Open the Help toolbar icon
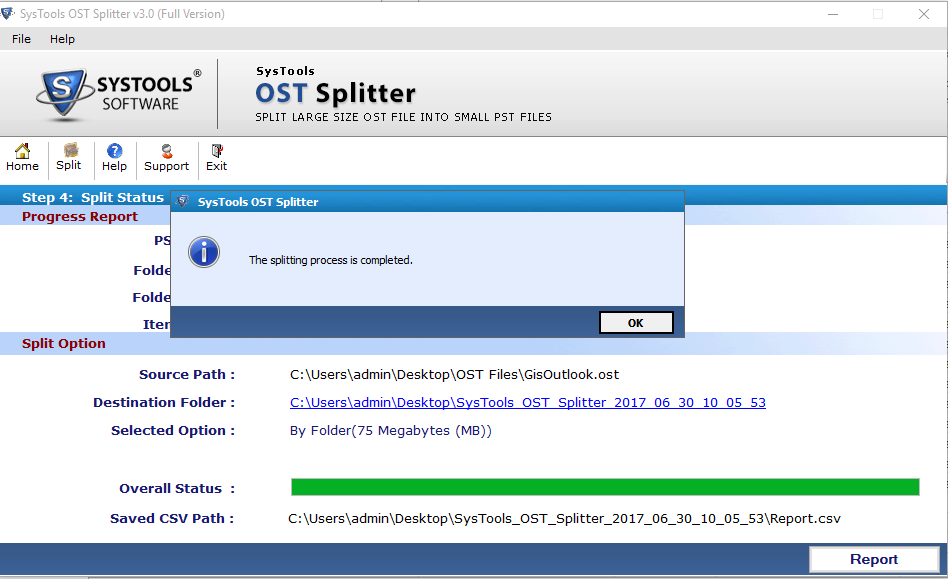This screenshot has height=579, width=948. point(114,158)
